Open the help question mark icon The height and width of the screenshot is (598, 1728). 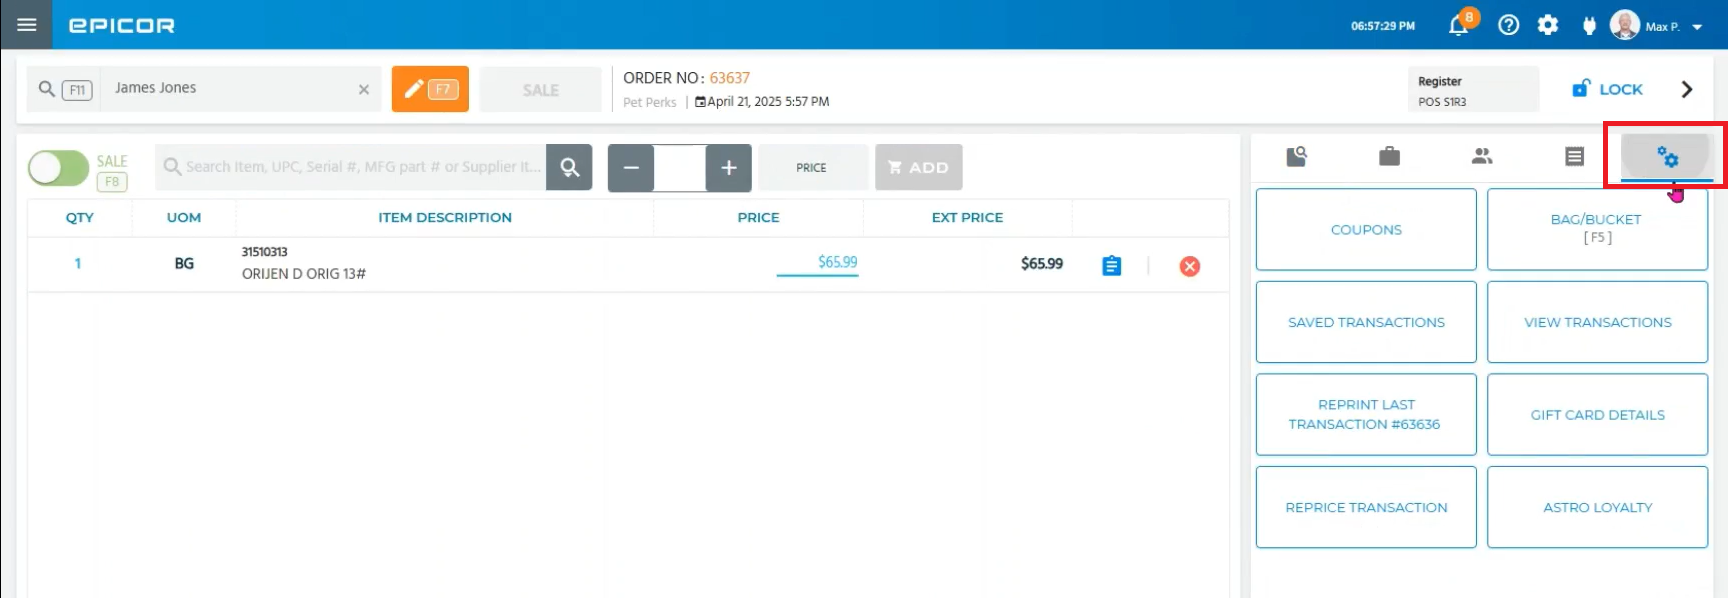tap(1508, 26)
